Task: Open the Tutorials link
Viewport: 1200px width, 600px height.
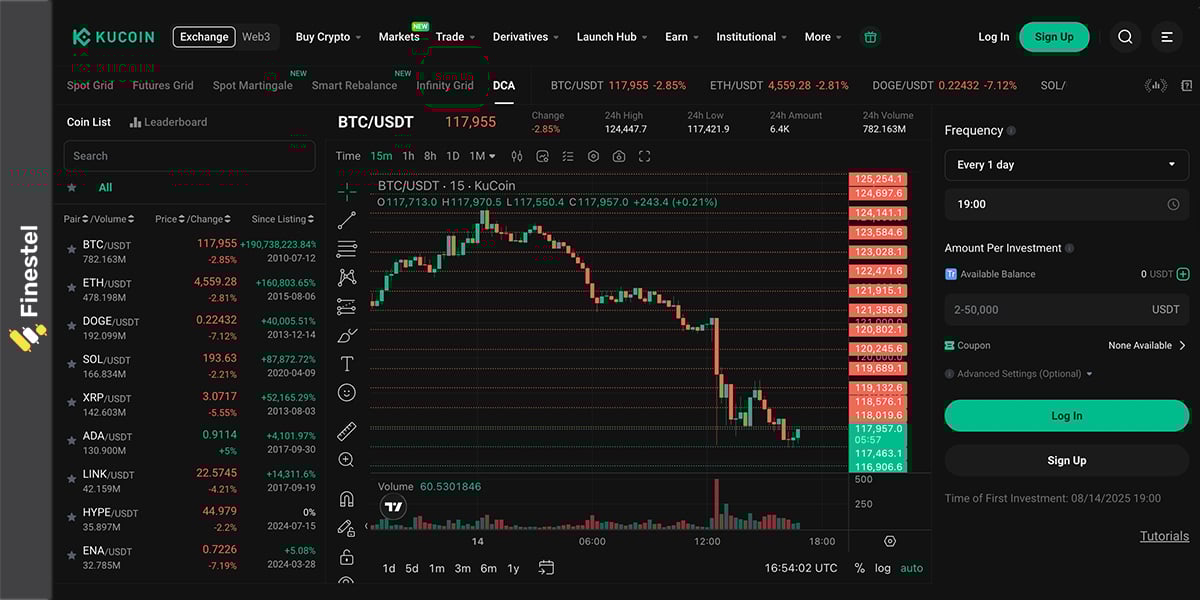Action: (1164, 536)
